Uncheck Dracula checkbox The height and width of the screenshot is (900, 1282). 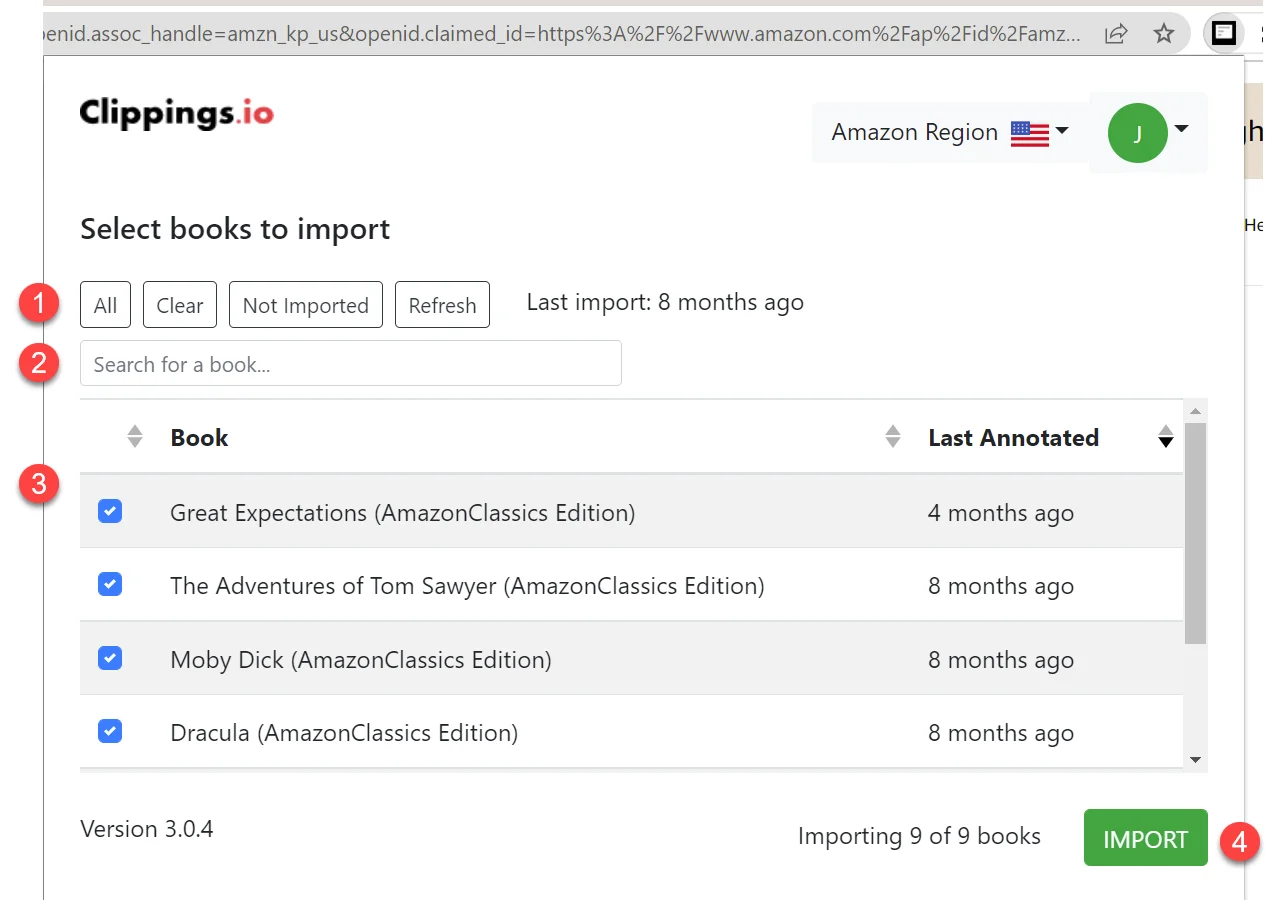(x=110, y=732)
